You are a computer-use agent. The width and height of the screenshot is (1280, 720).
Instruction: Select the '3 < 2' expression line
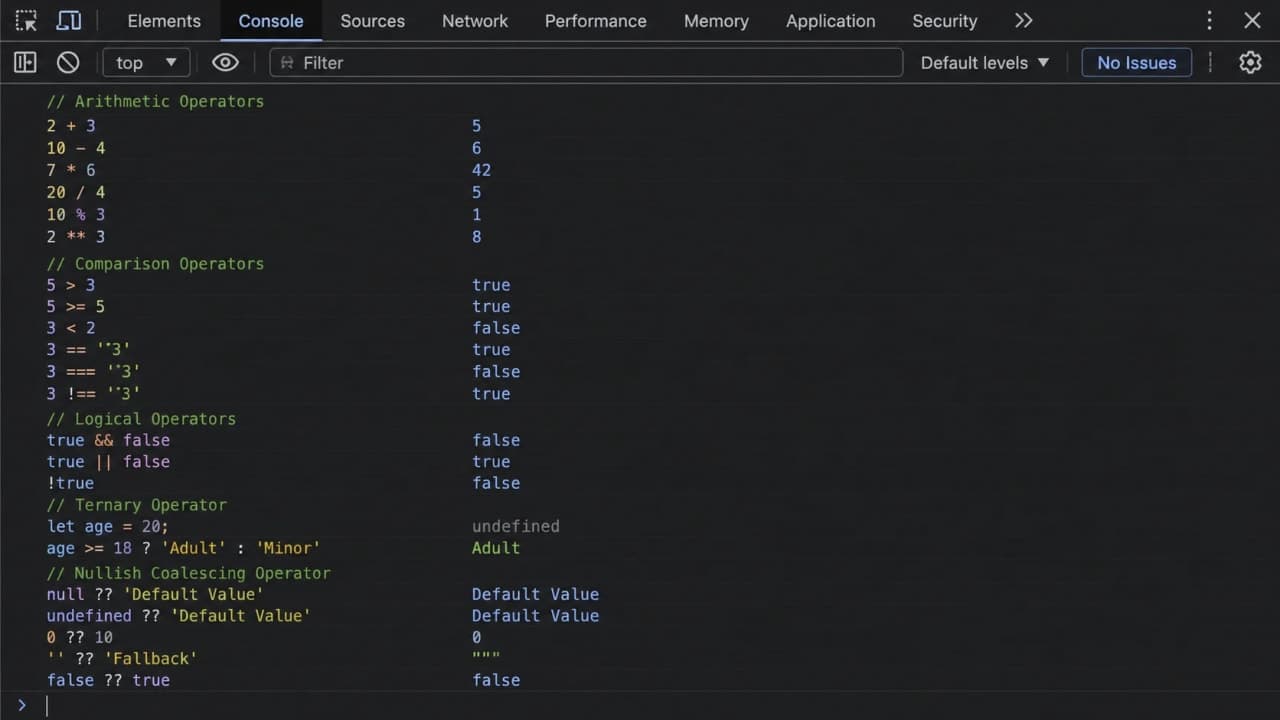[x=71, y=328]
